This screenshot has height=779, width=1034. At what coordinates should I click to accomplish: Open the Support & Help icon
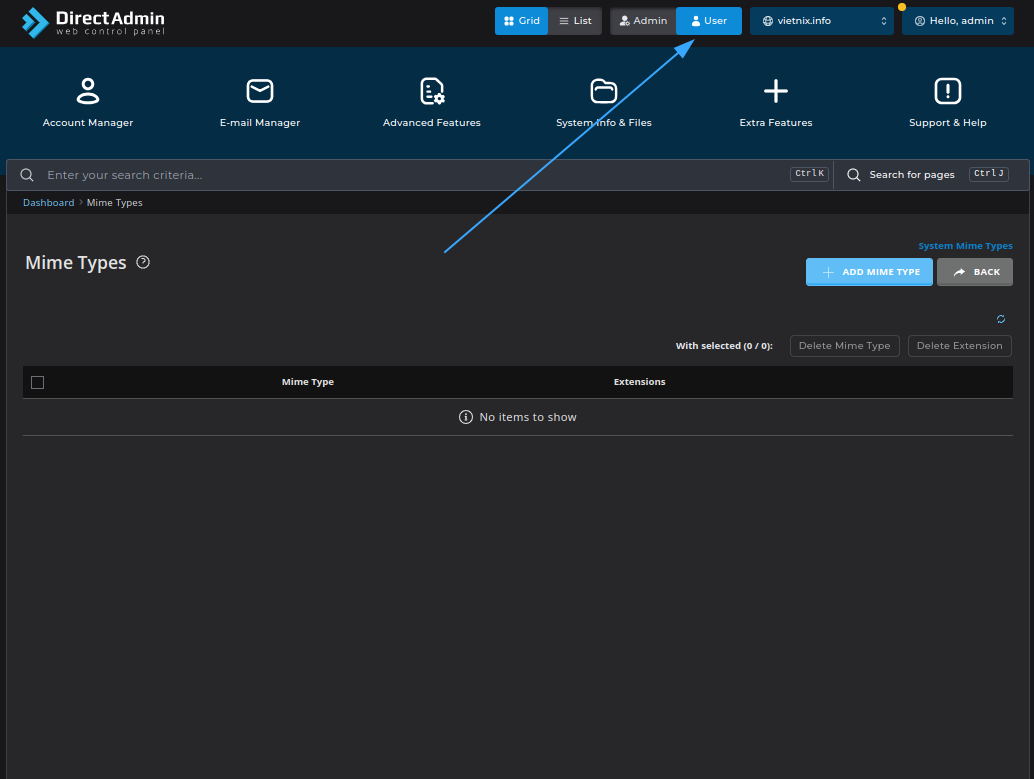click(947, 92)
